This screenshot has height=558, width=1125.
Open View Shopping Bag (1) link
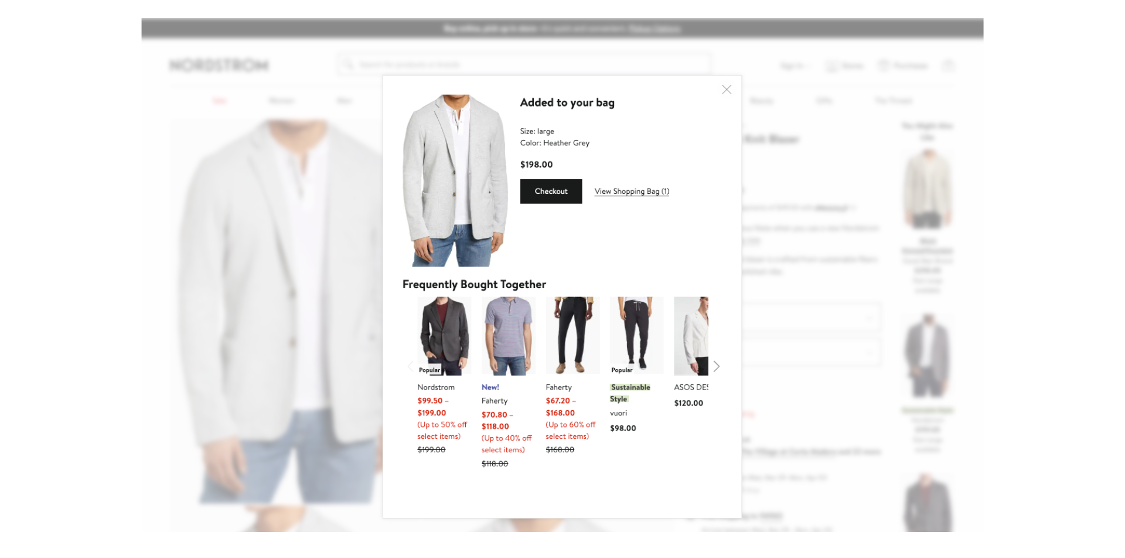tap(631, 191)
